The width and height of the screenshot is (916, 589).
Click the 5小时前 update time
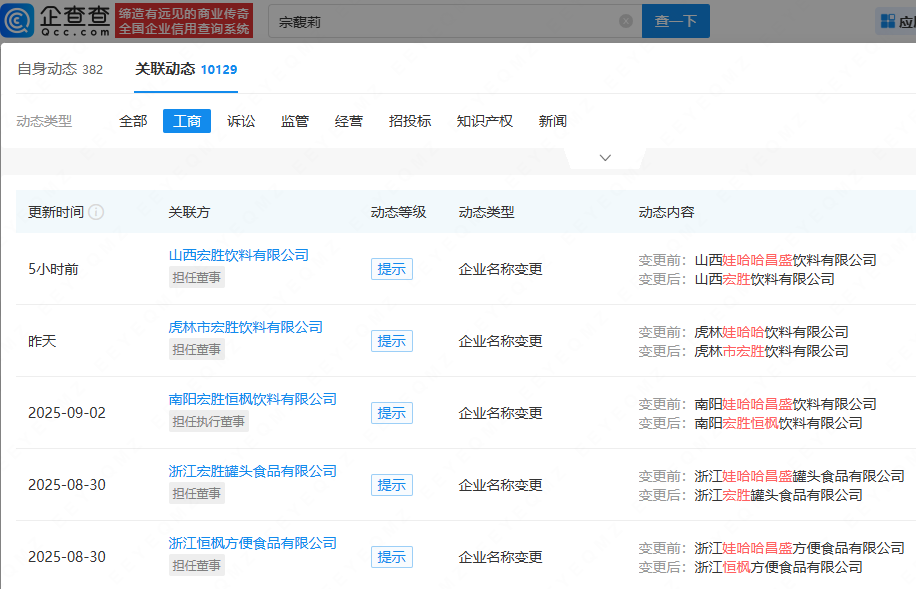coord(53,269)
